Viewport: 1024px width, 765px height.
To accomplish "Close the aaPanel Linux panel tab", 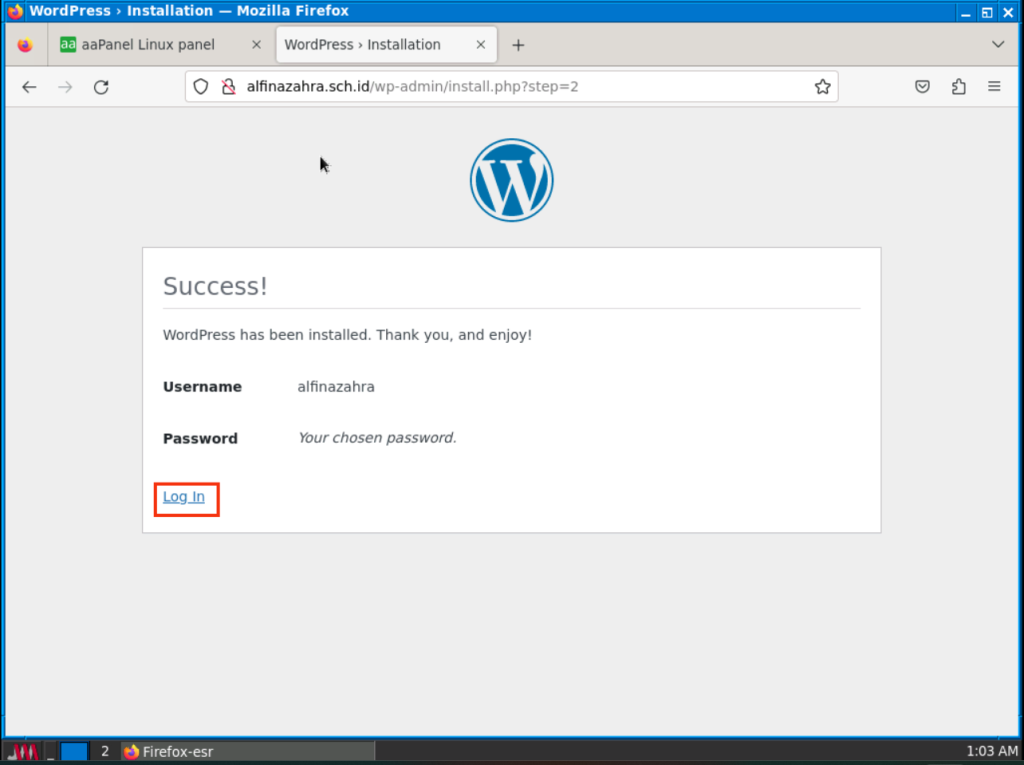I will [x=256, y=45].
